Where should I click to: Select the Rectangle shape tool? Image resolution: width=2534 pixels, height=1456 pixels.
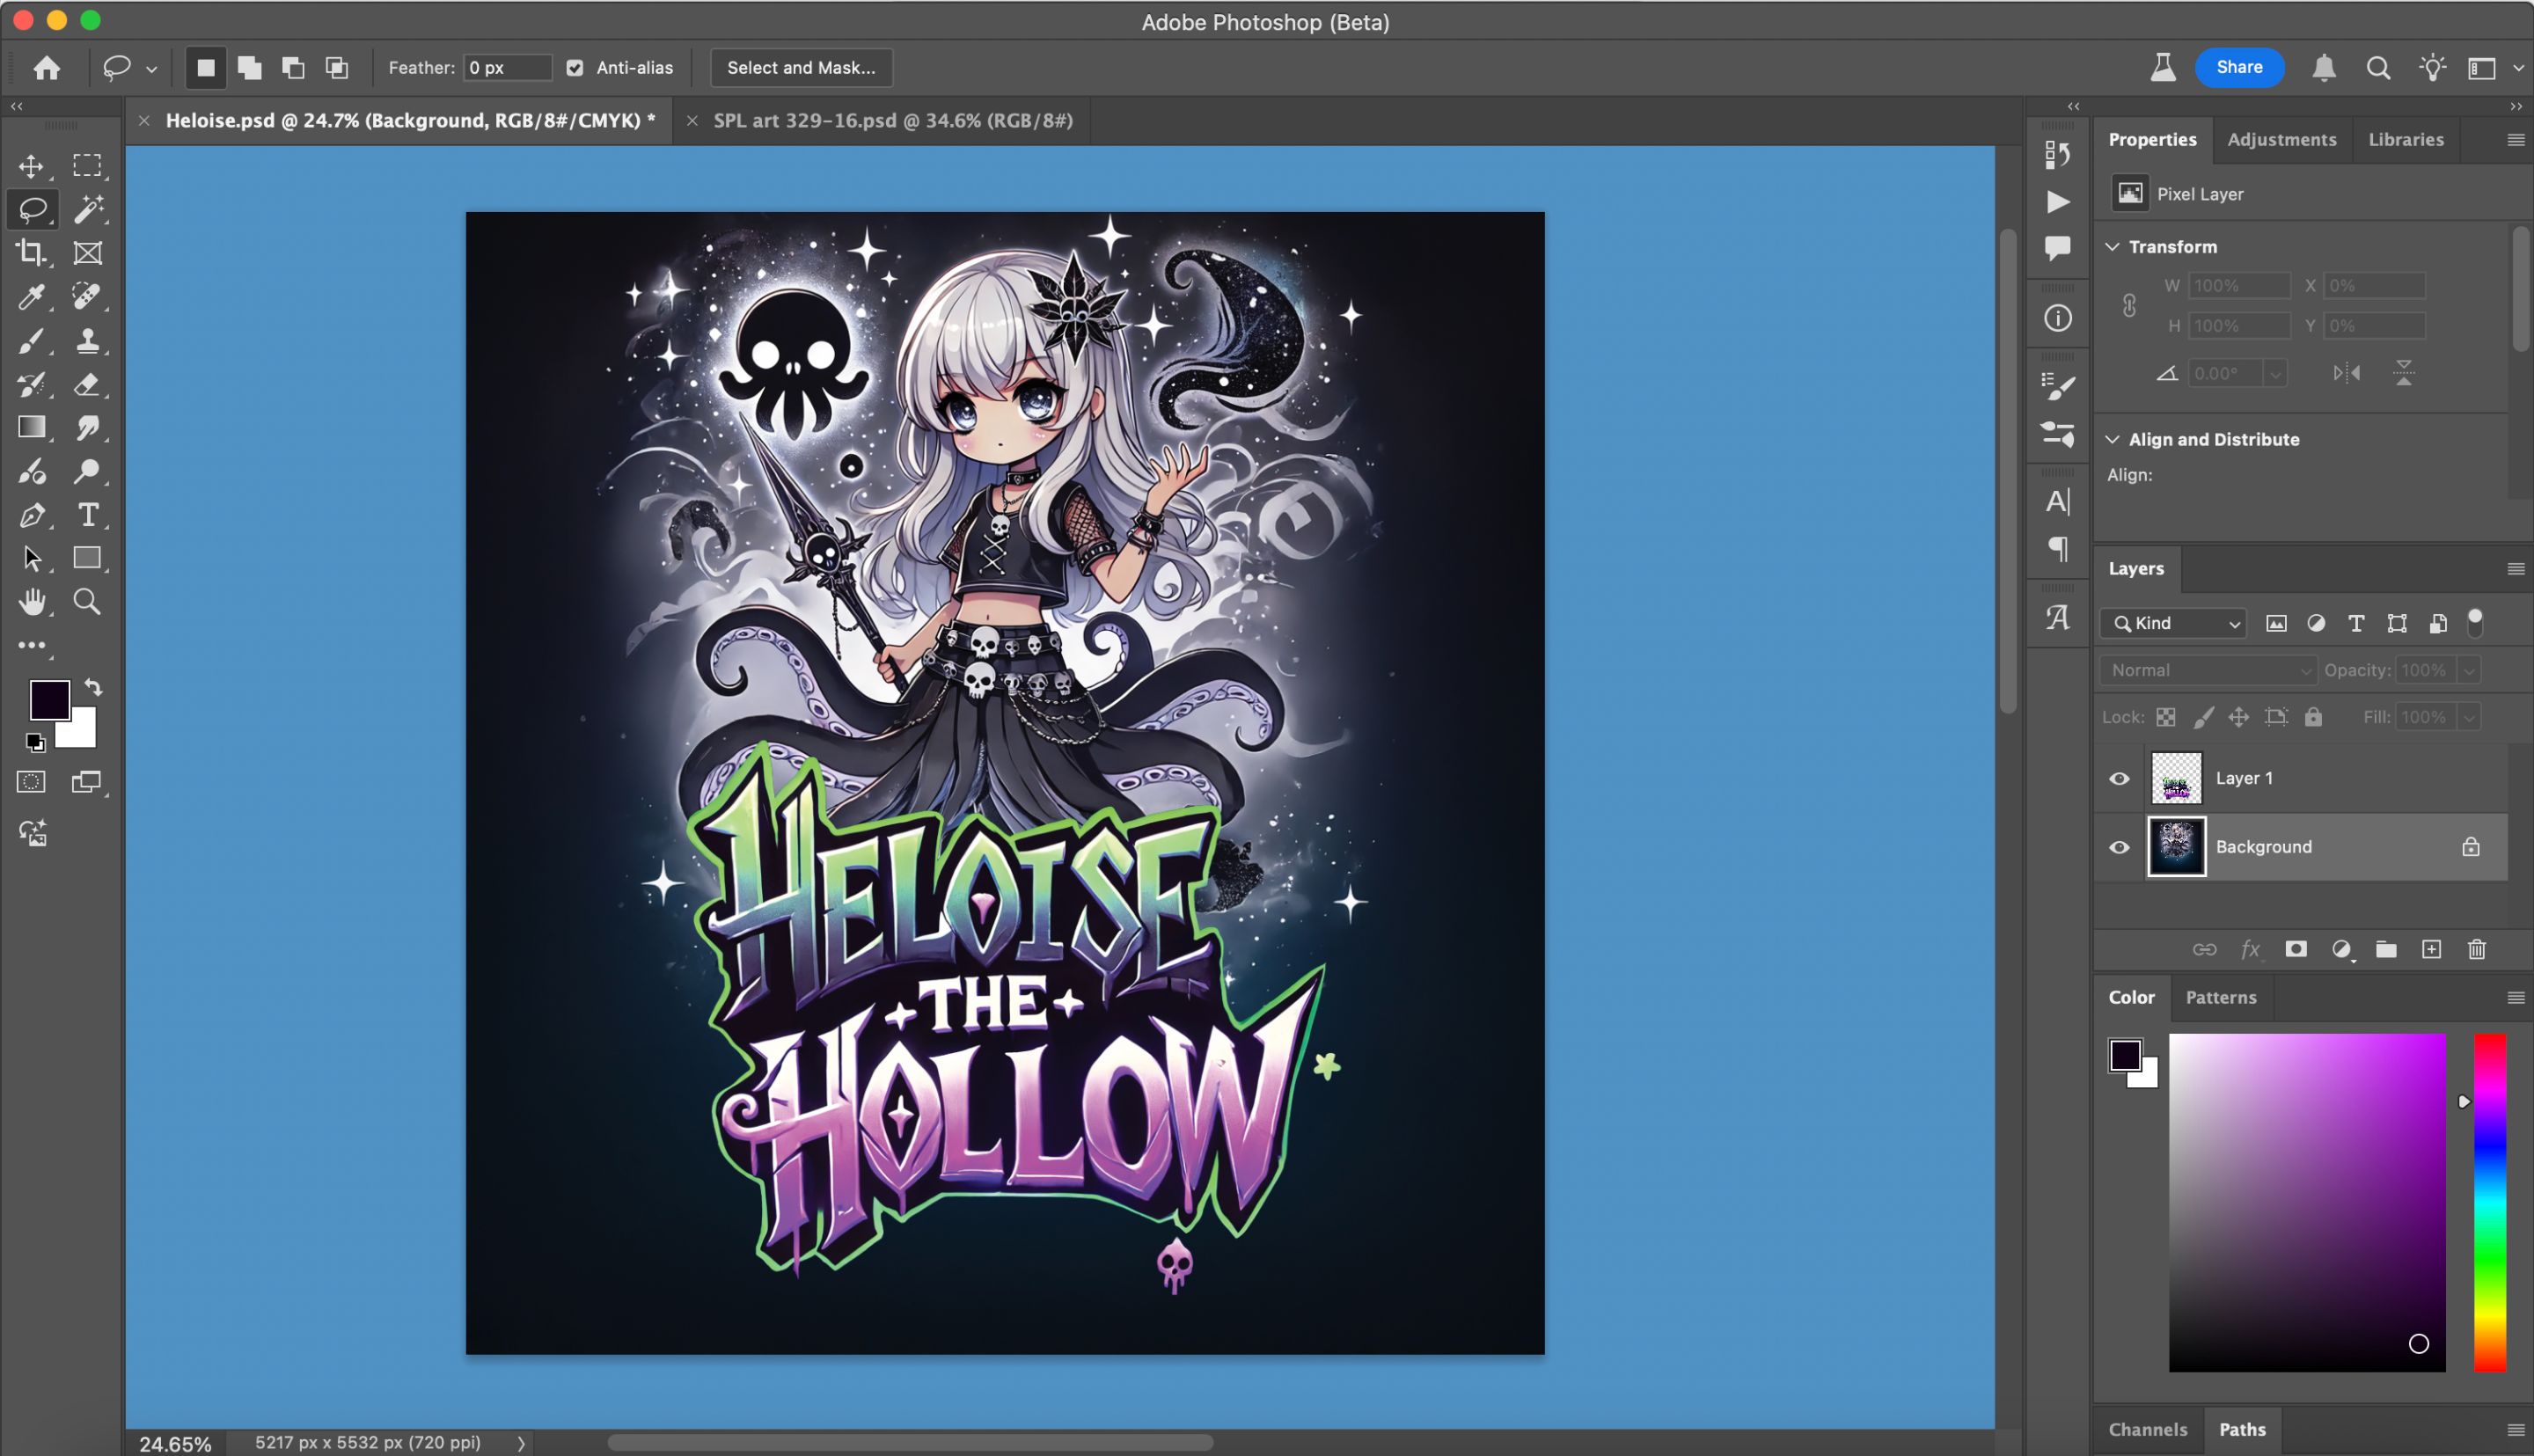(87, 558)
